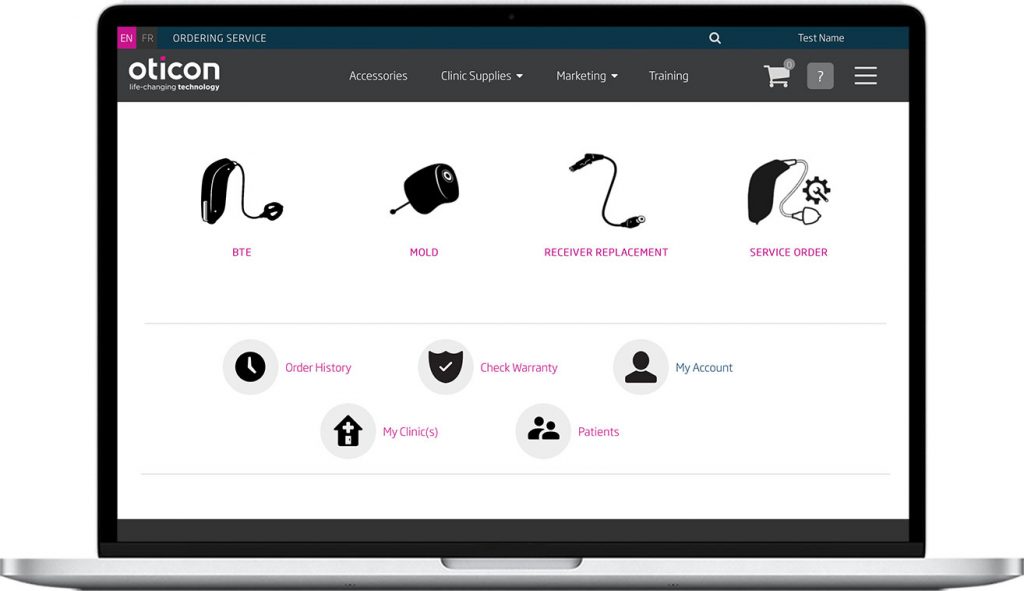The width and height of the screenshot is (1024, 591).
Task: Click the Patients group icon
Action: [x=543, y=431]
